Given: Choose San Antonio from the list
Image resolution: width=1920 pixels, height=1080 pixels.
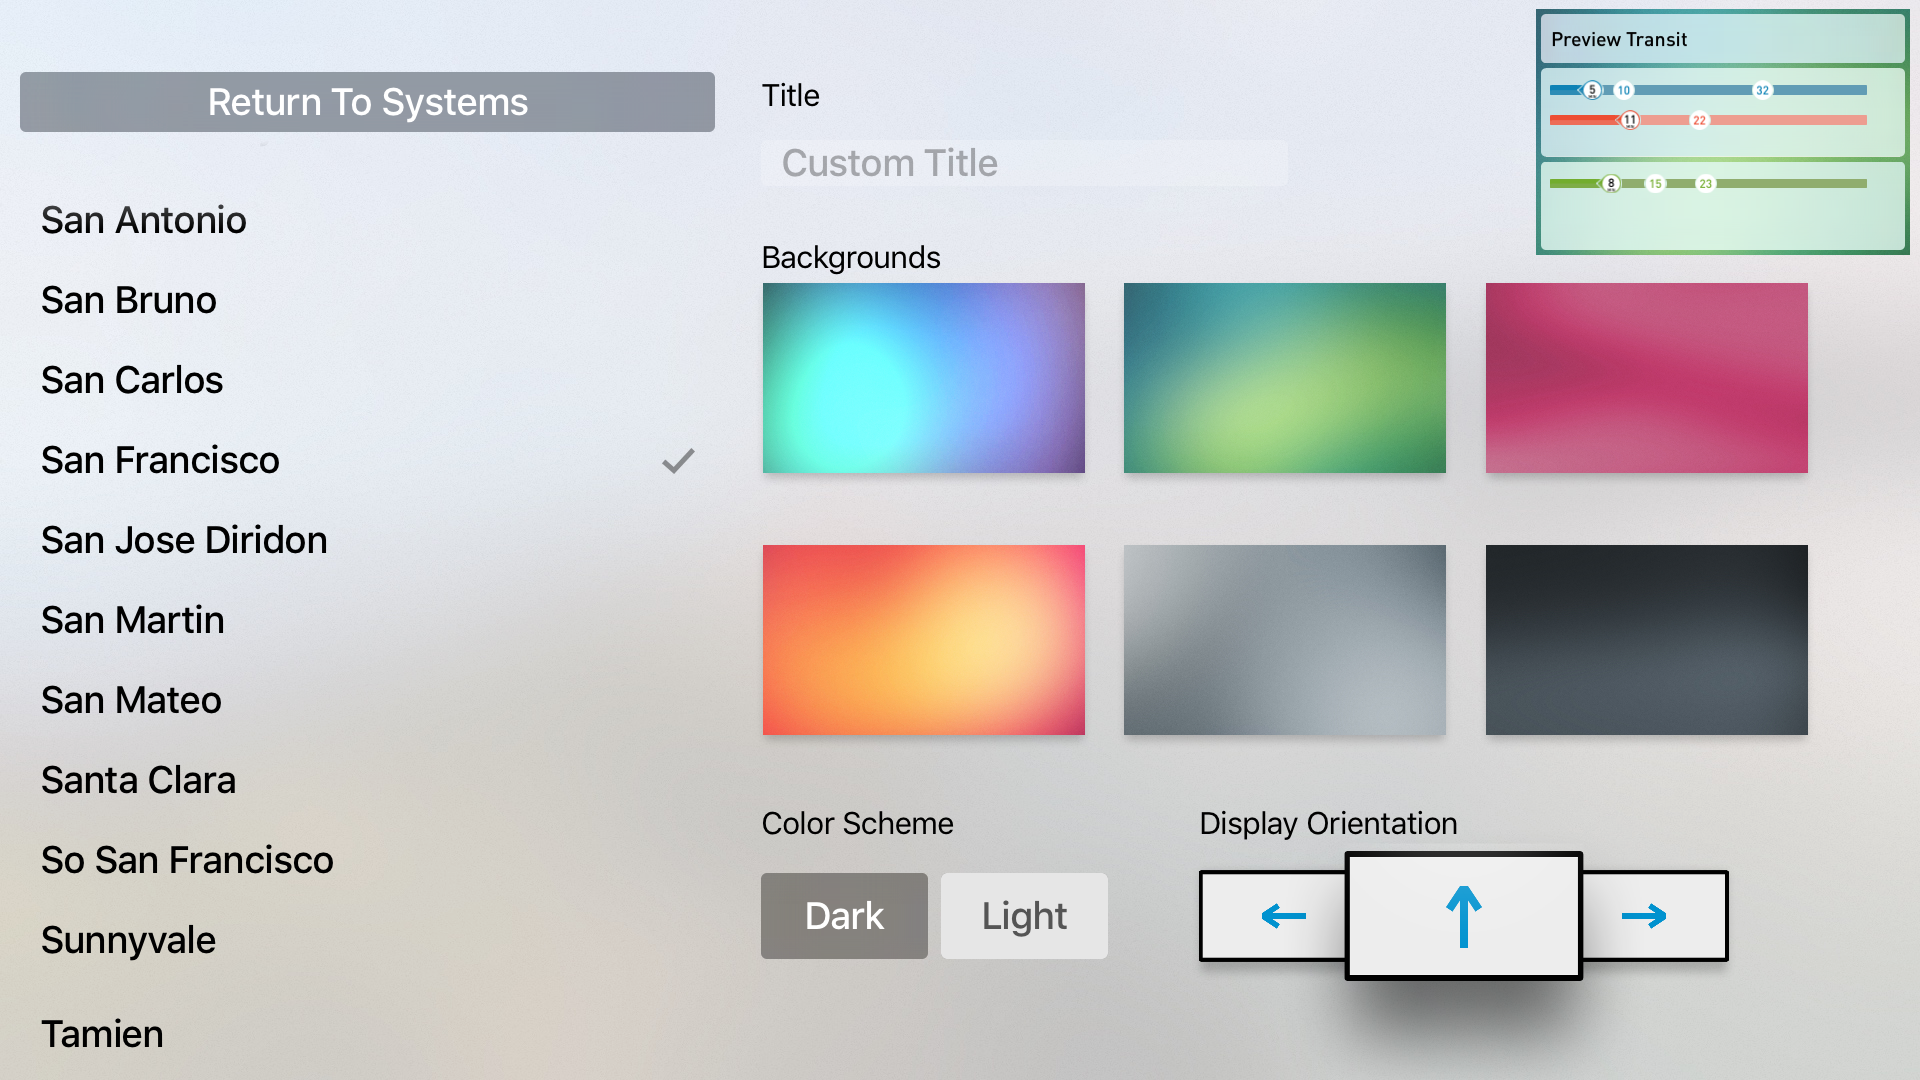Looking at the screenshot, I should [367, 220].
